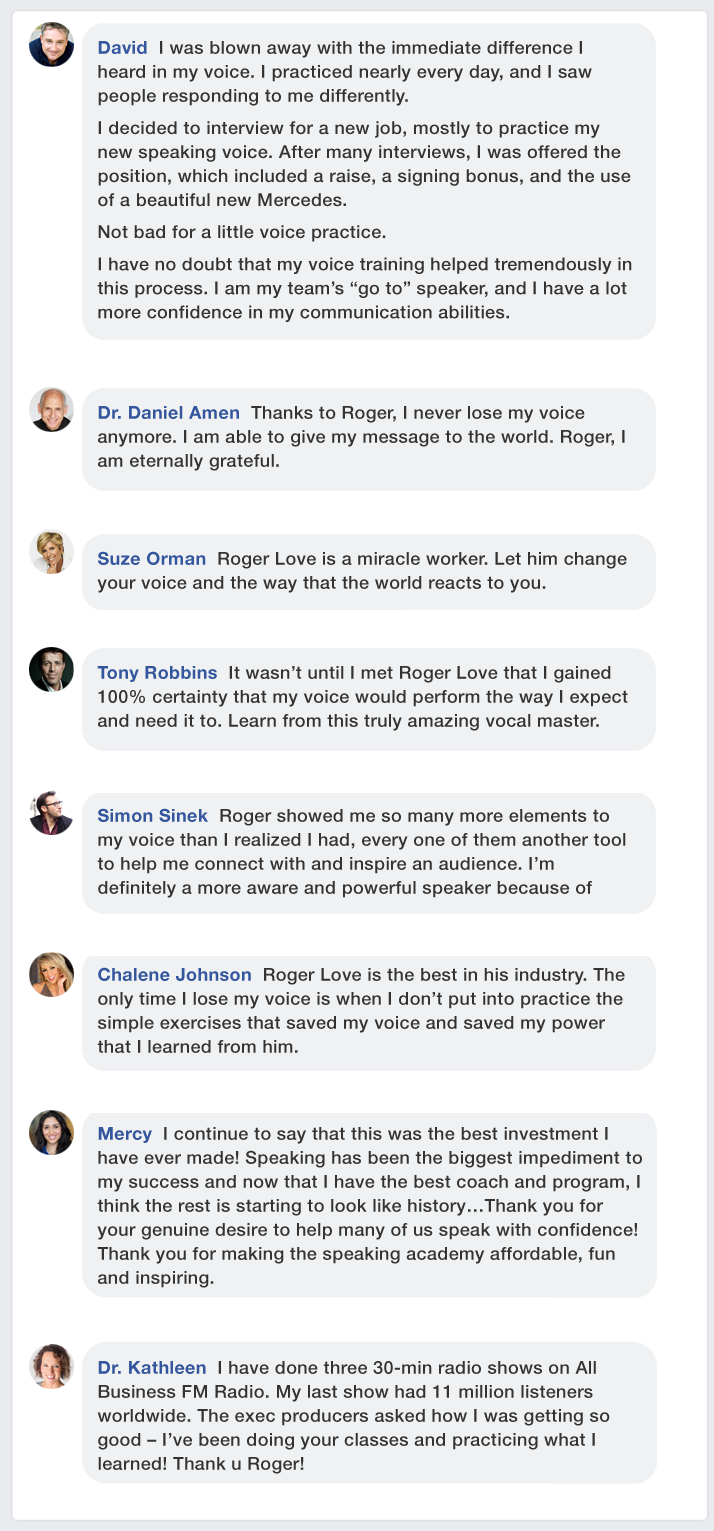Open Dr. Daniel Amen's profile picture
The image size is (714, 1531).
(x=51, y=410)
